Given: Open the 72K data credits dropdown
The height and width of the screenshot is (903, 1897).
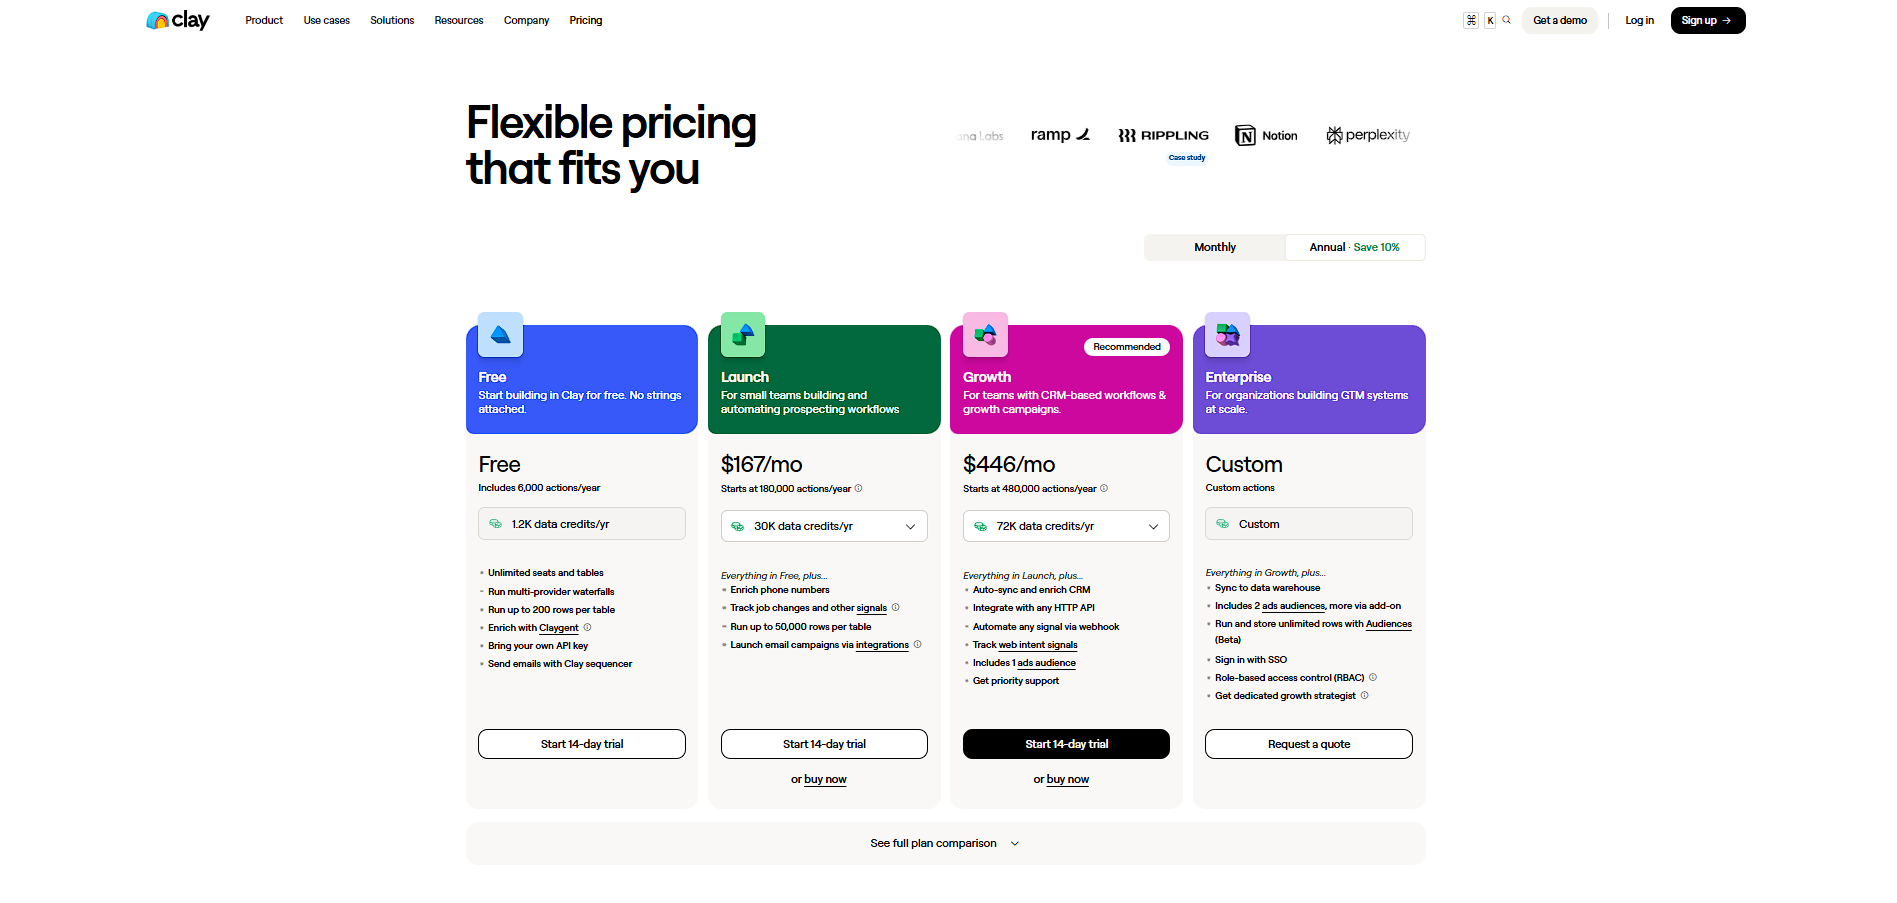Looking at the screenshot, I should (1066, 526).
